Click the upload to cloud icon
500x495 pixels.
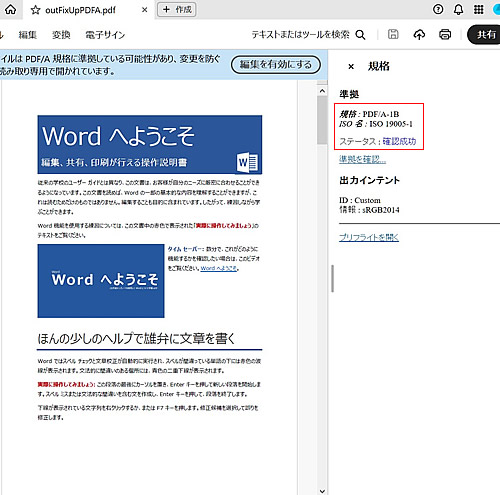[x=419, y=34]
